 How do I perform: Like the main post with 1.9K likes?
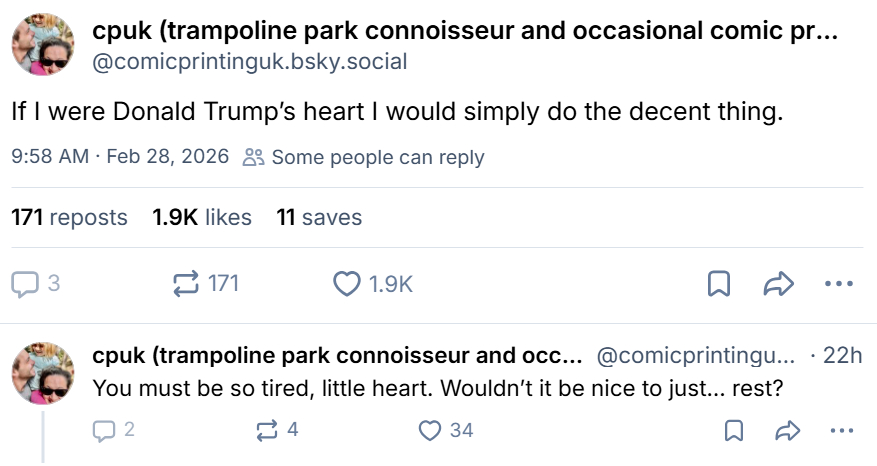347,284
